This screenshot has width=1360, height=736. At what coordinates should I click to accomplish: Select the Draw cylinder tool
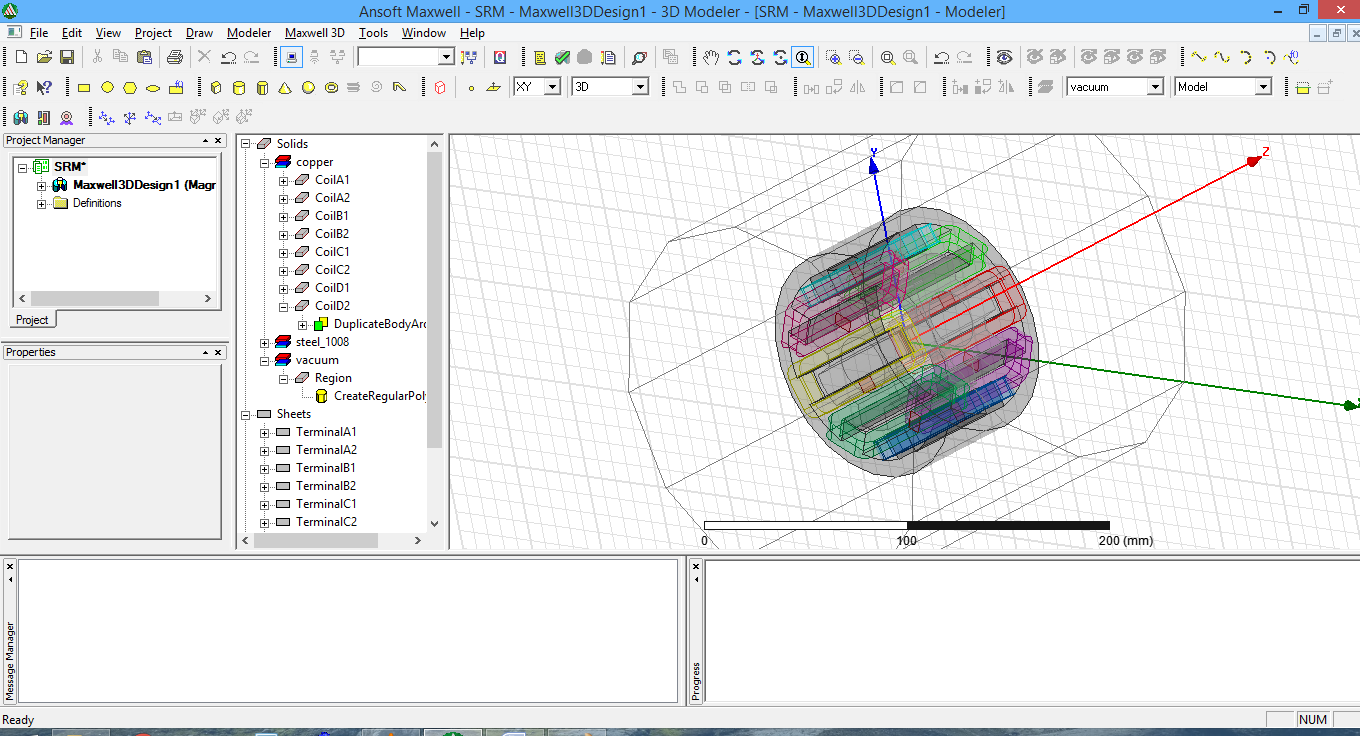238,87
